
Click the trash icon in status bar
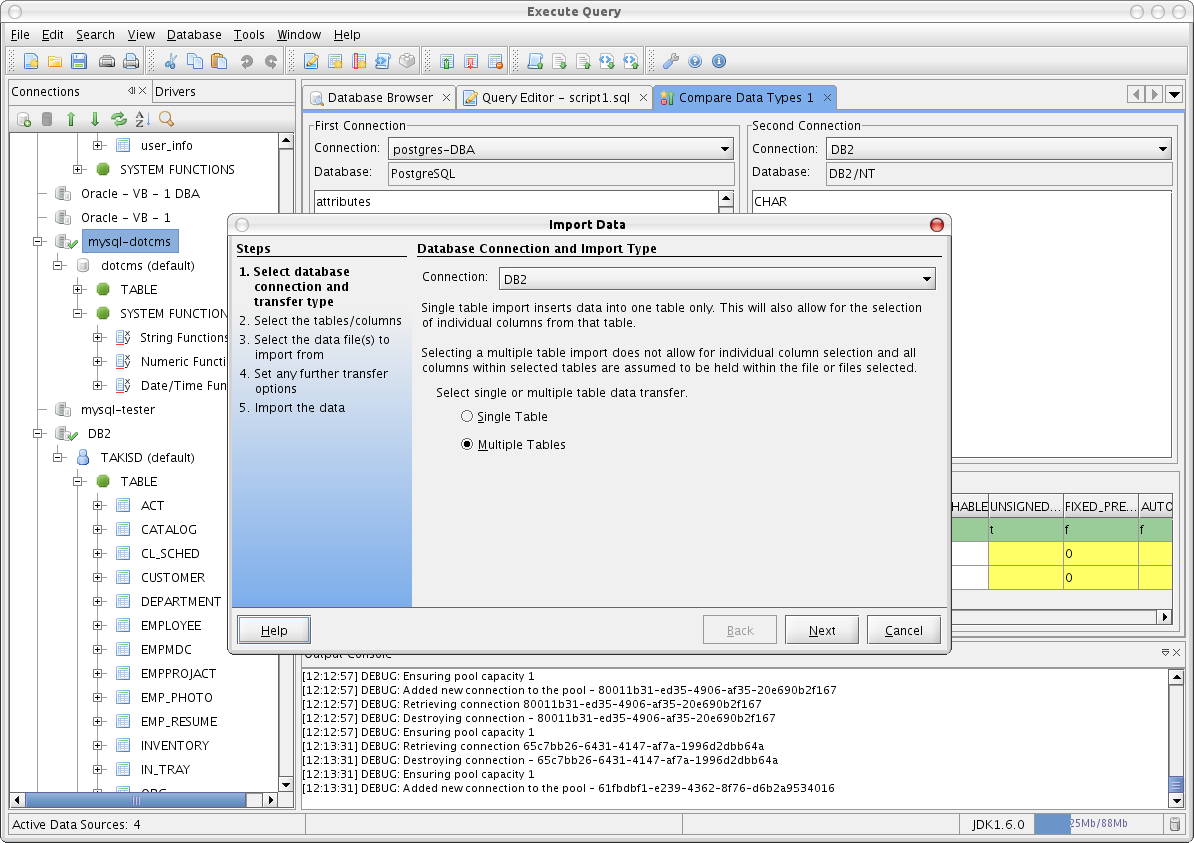[x=1175, y=824]
